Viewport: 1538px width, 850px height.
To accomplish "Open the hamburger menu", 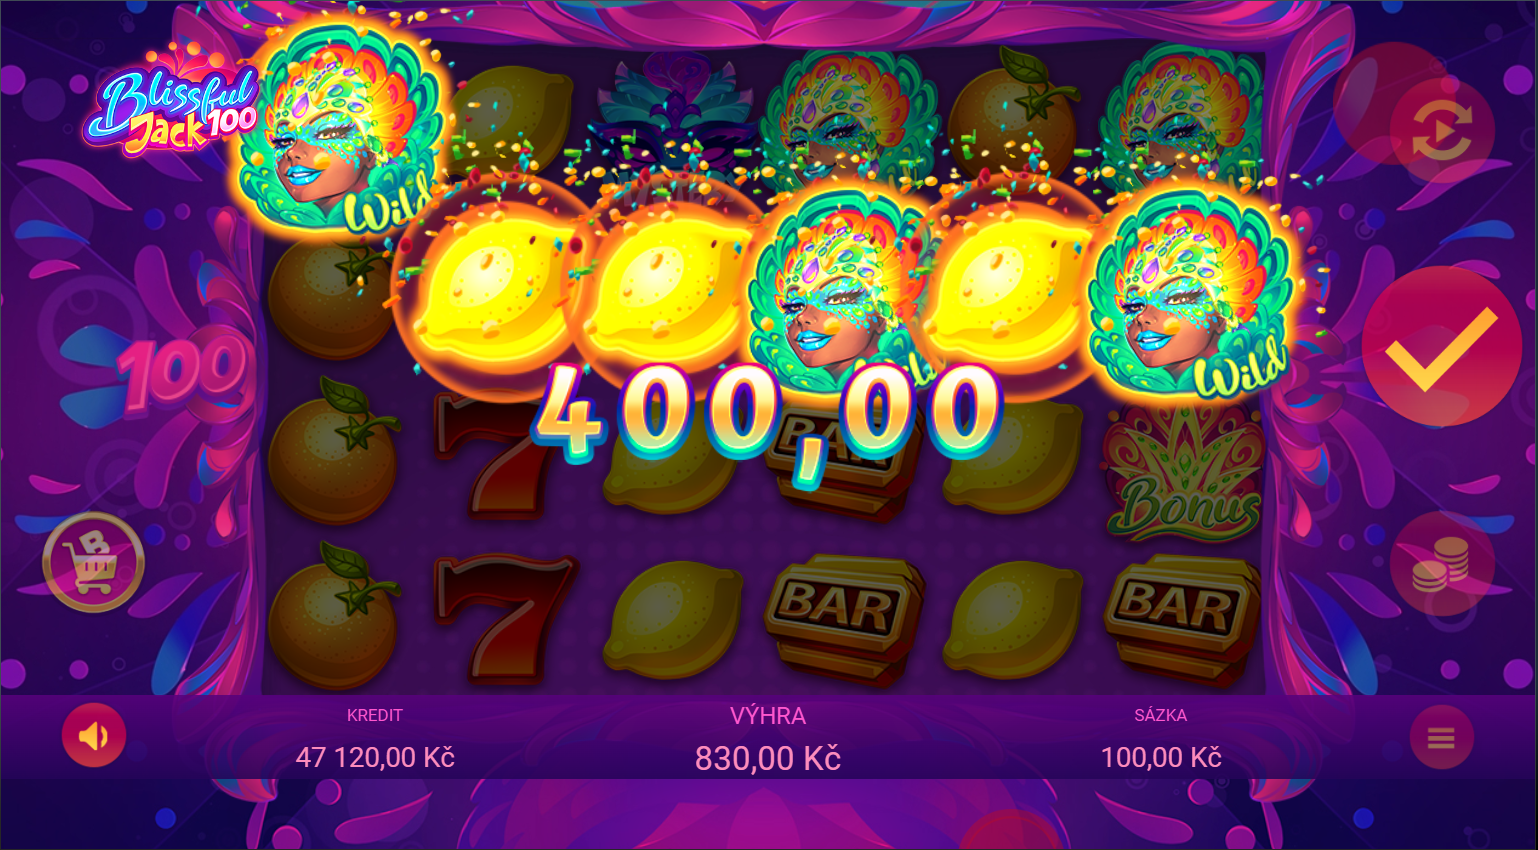I will pyautogui.click(x=1441, y=738).
